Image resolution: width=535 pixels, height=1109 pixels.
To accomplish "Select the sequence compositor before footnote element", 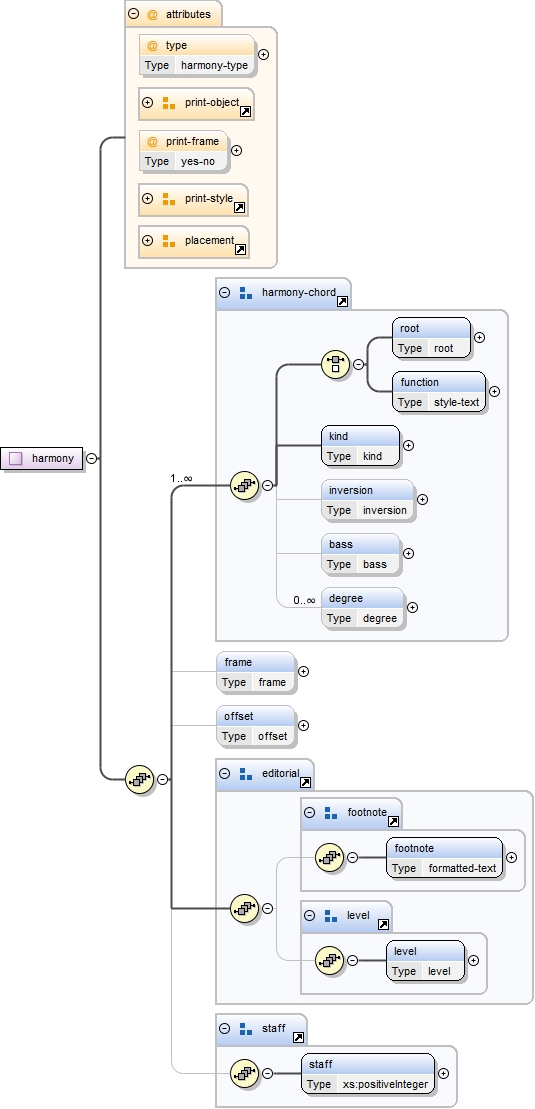I will coord(330,858).
